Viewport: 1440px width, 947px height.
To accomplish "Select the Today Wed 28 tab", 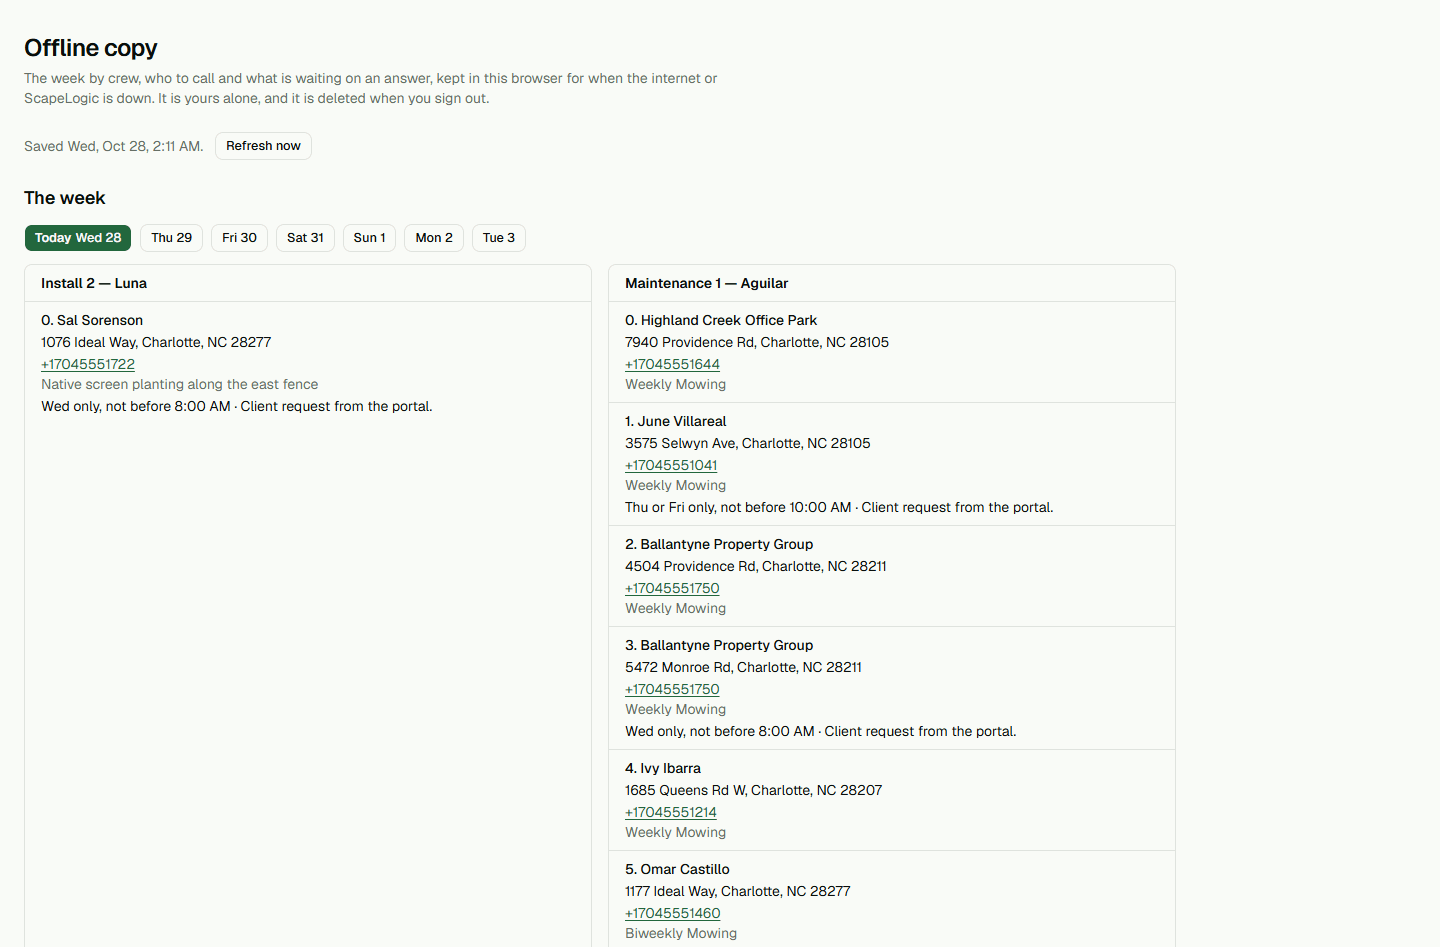I will (x=78, y=238).
